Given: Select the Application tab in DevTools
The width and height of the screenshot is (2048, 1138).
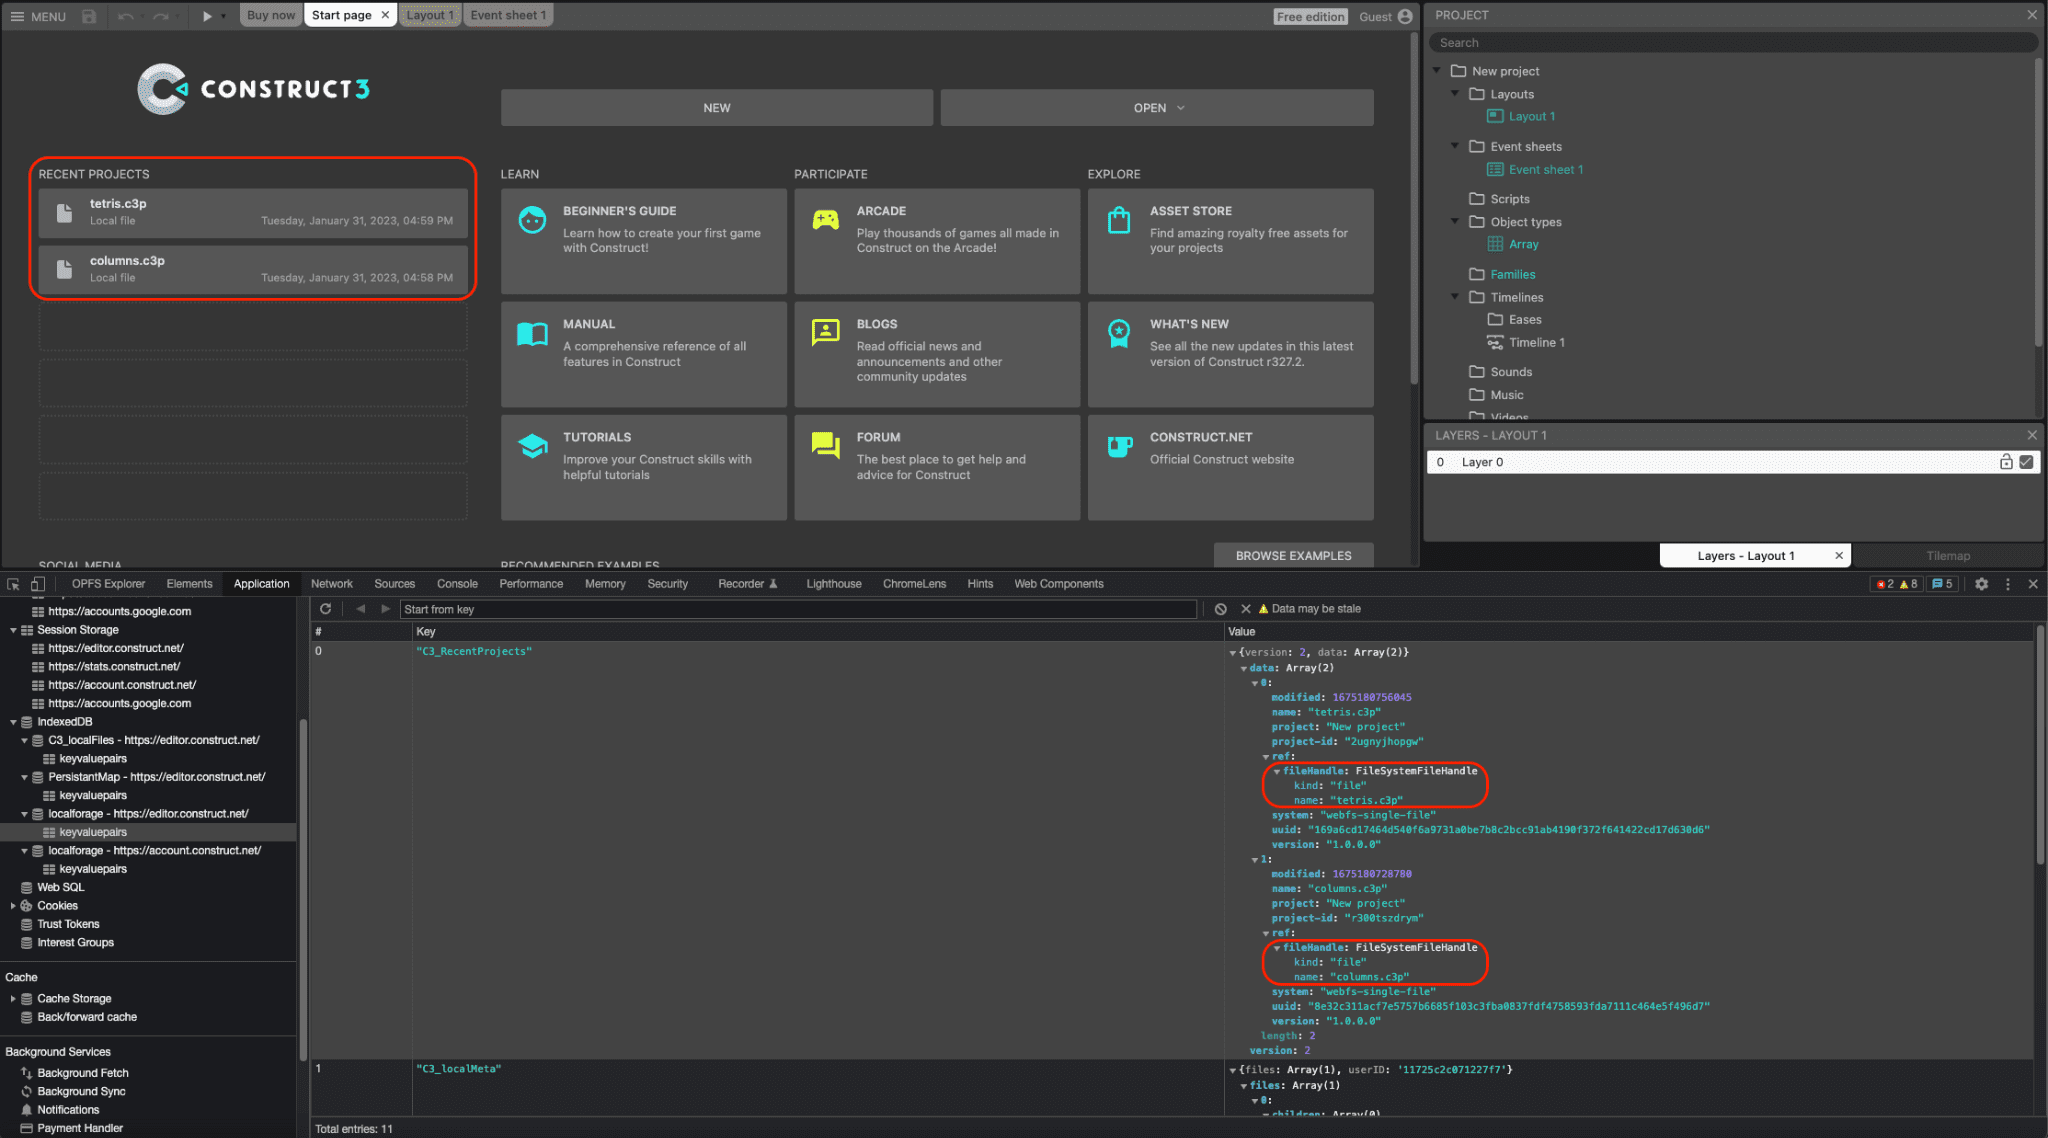Looking at the screenshot, I should coord(261,583).
